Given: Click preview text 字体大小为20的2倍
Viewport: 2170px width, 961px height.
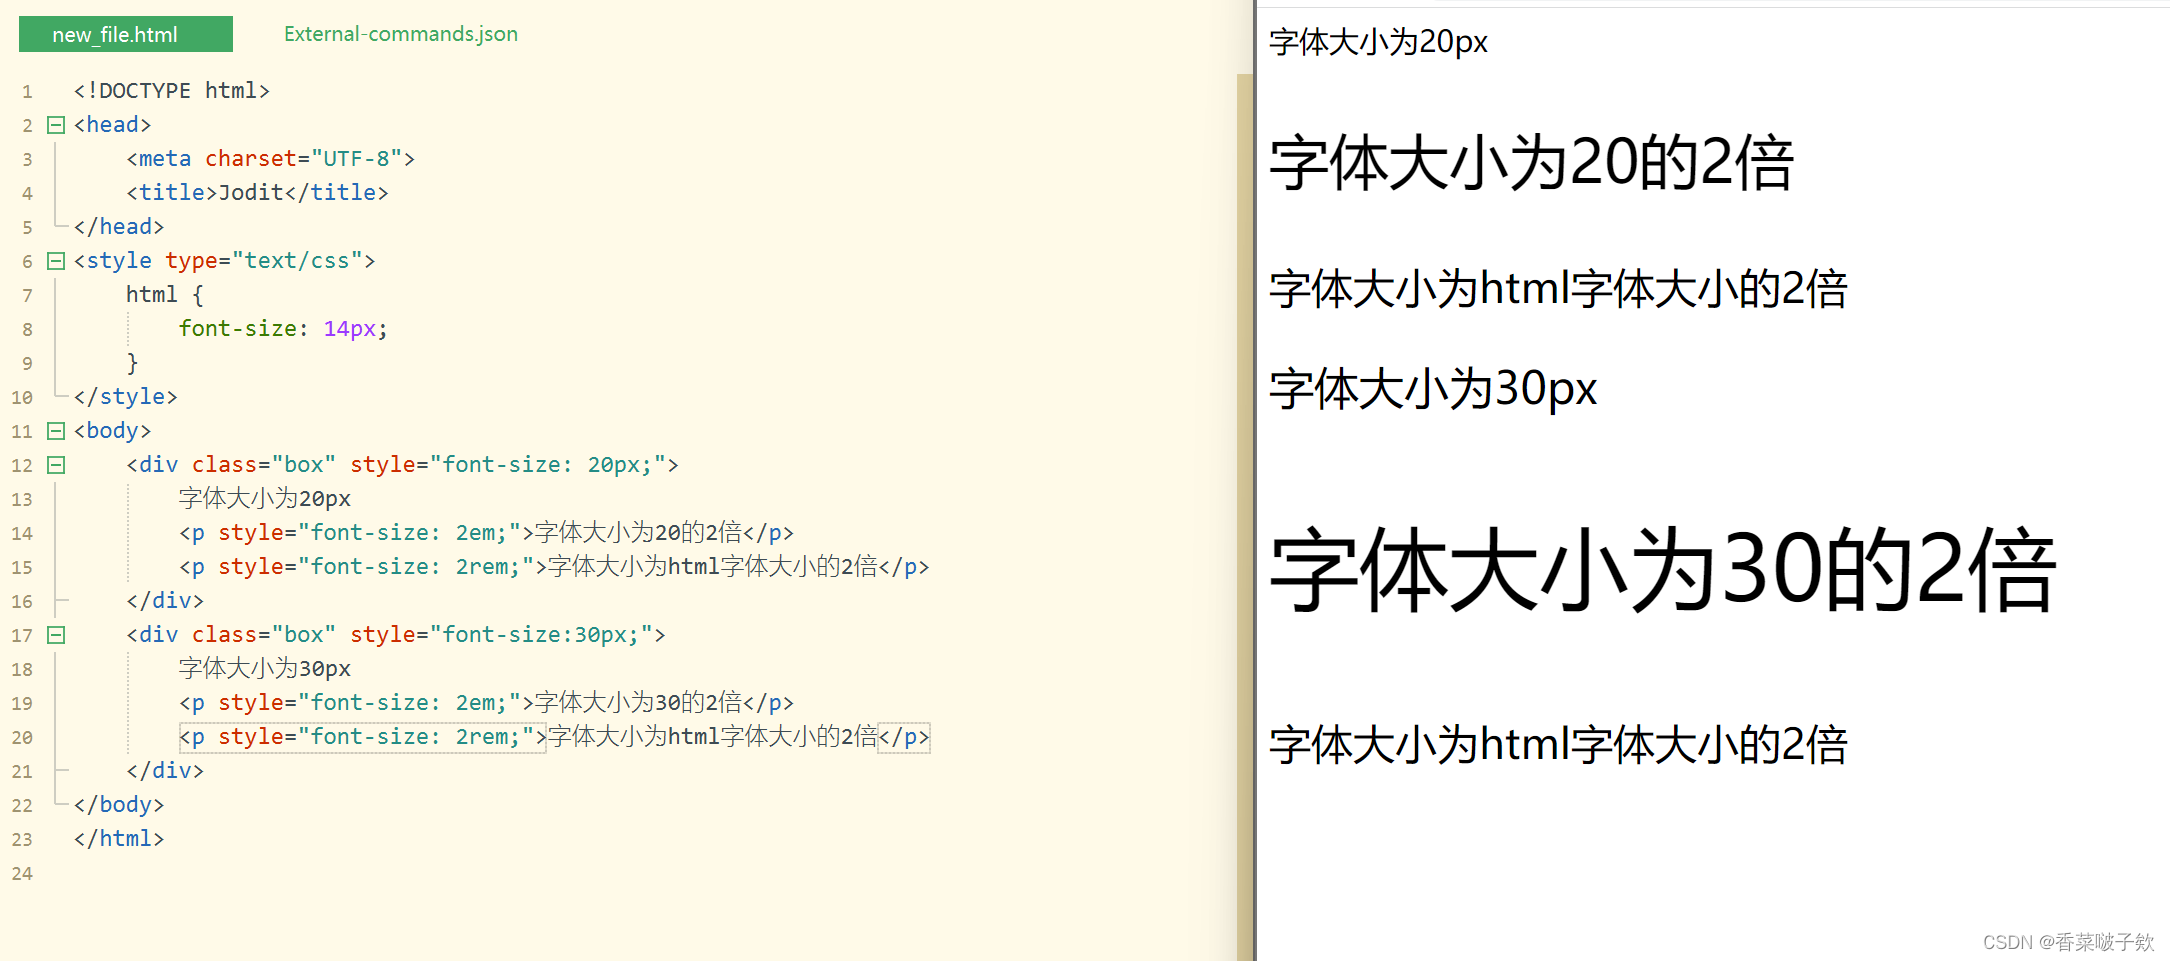Looking at the screenshot, I should coord(1531,163).
